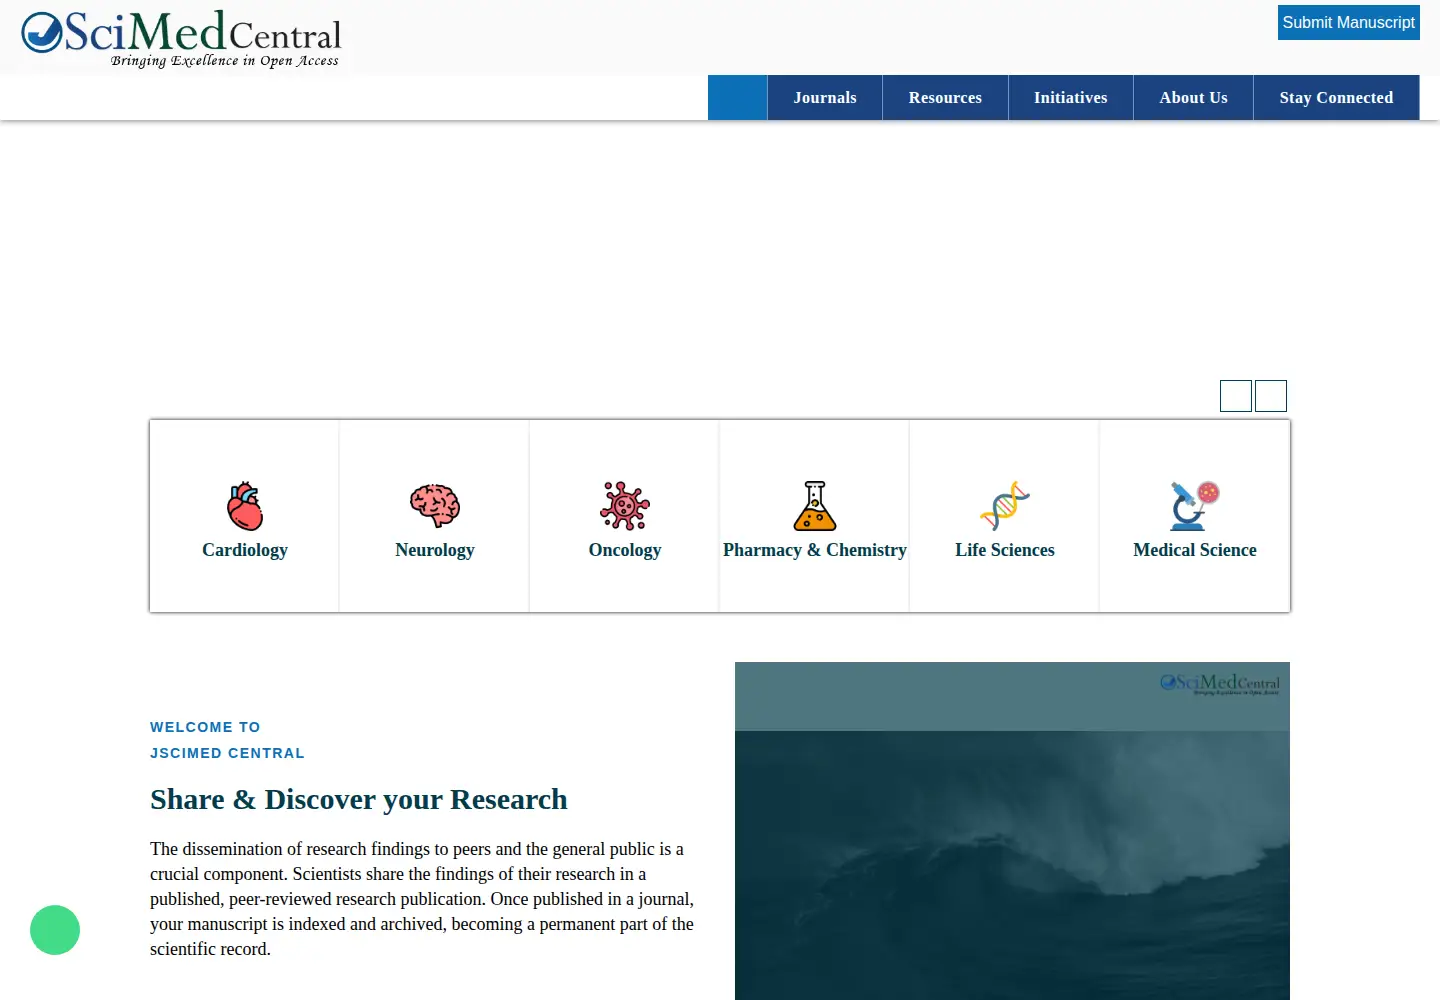The width and height of the screenshot is (1440, 1000).
Task: Open the Initiatives menu
Action: (1071, 98)
